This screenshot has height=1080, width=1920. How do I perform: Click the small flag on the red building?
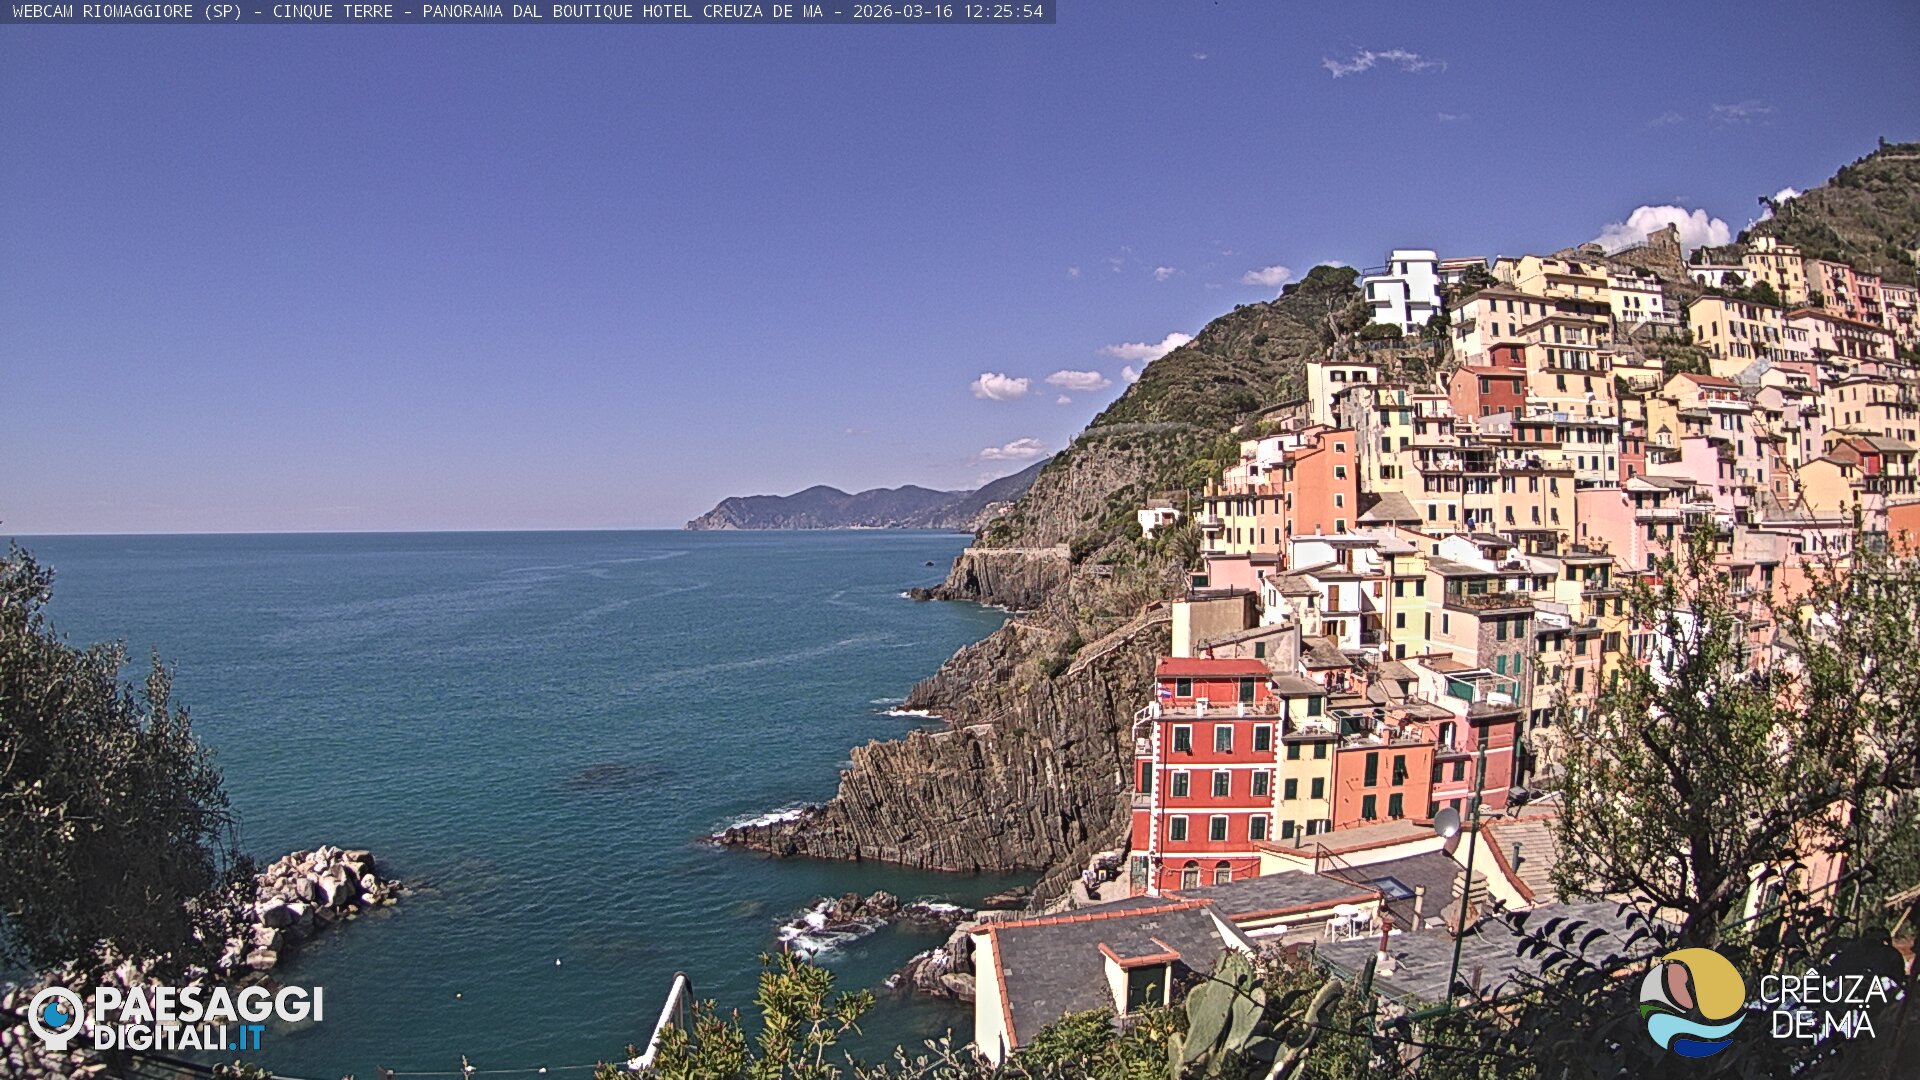[1164, 692]
